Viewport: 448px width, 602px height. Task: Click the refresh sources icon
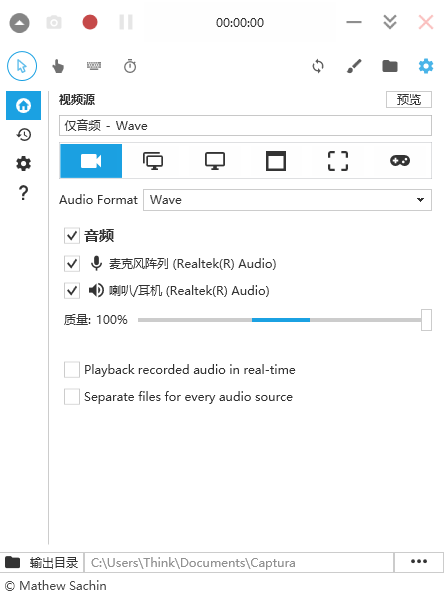click(318, 66)
